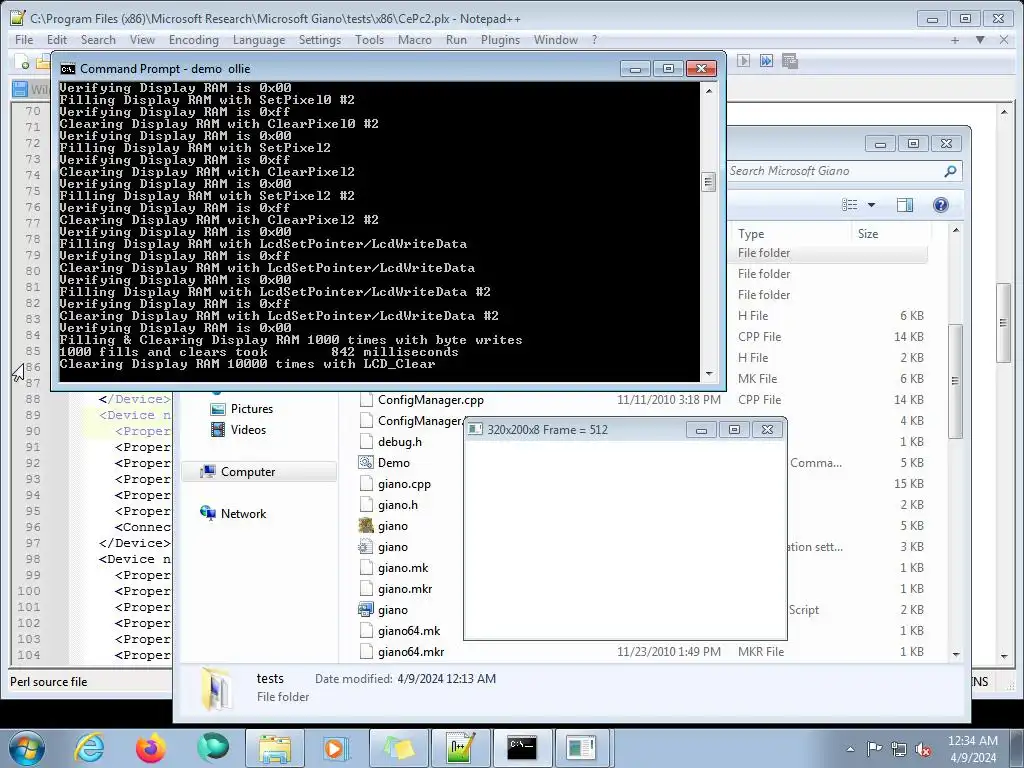Viewport: 1024px width, 768px height.
Task: Click the green sphere app on taskbar
Action: click(213, 748)
